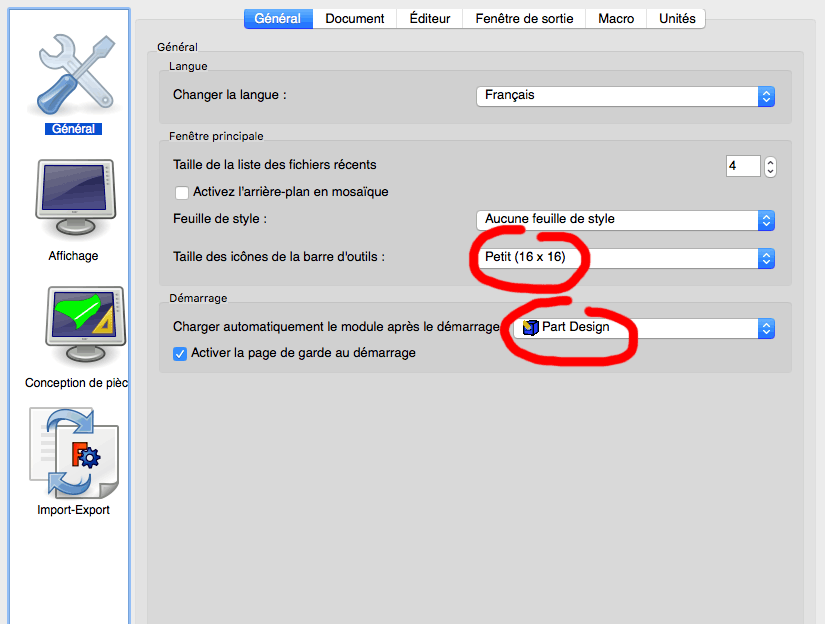Open the toolbar icon size Petit dropdown
825x624 pixels.
(x=625, y=258)
